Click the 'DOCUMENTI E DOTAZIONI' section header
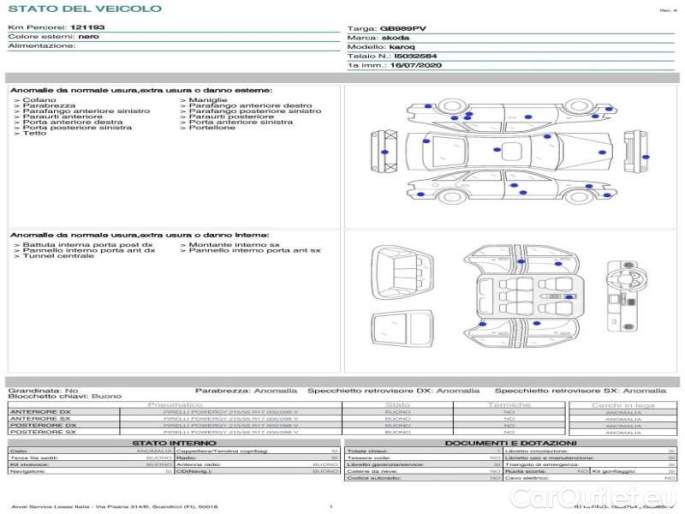Screen dimensions: 685x514 510,443
